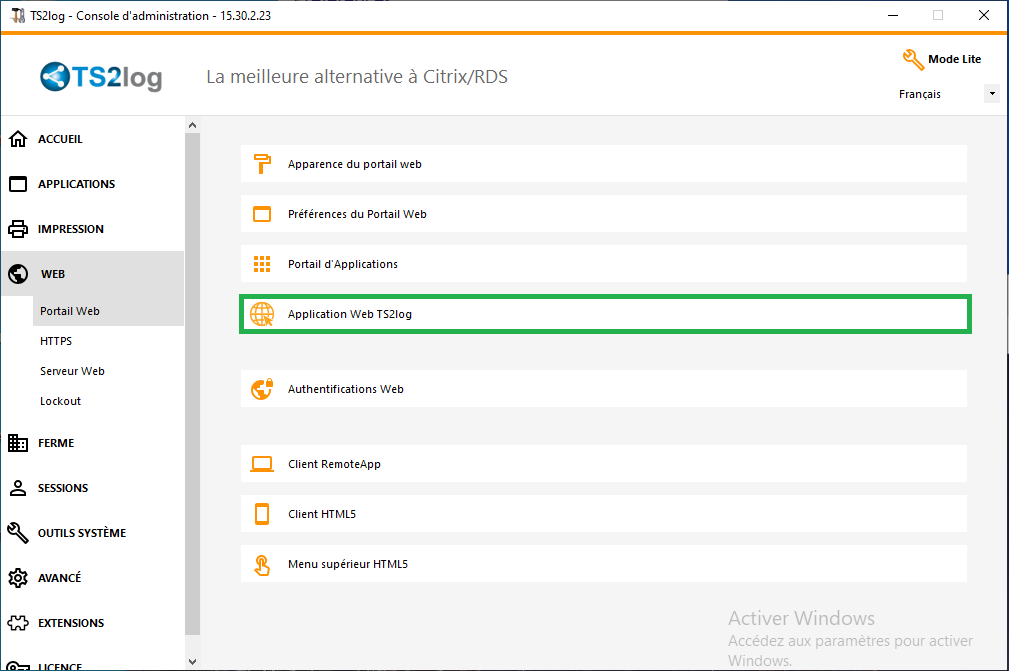Click the Authentifications Web lock globe icon
Viewport: 1009px width, 671px height.
(x=262, y=389)
